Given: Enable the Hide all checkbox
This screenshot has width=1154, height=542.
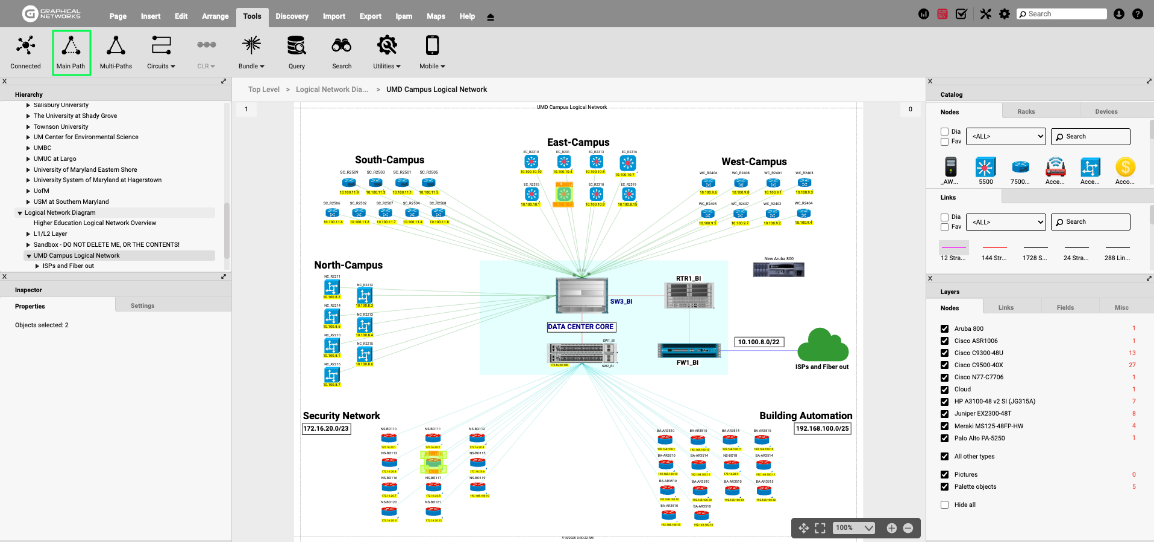Looking at the screenshot, I should pos(945,505).
